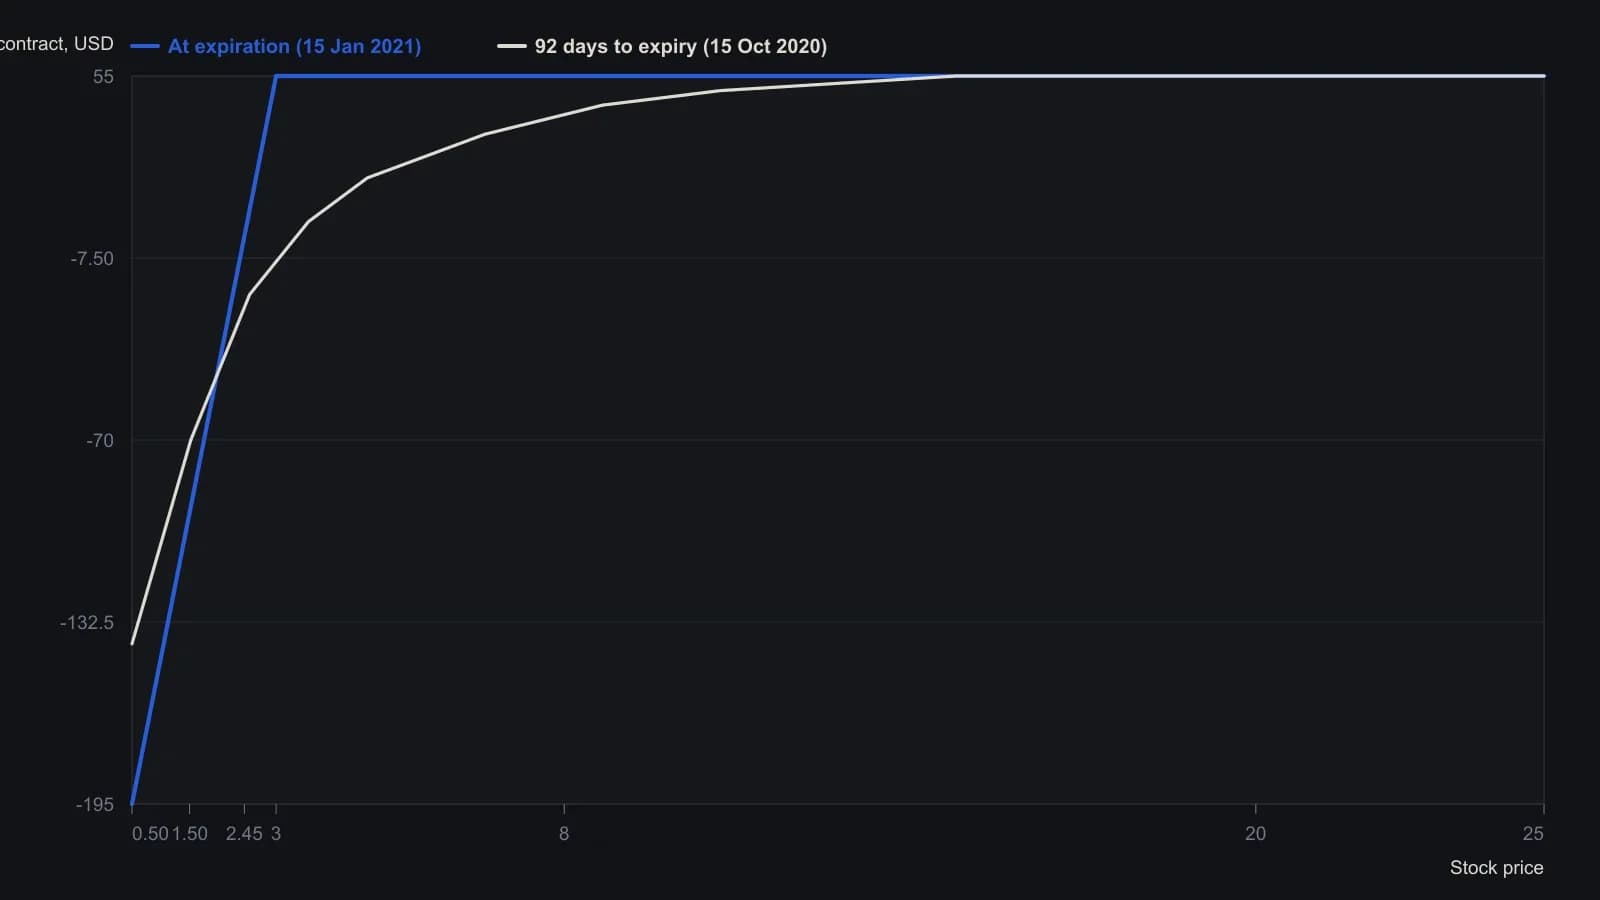Click the y-axis value 55

point(103,77)
